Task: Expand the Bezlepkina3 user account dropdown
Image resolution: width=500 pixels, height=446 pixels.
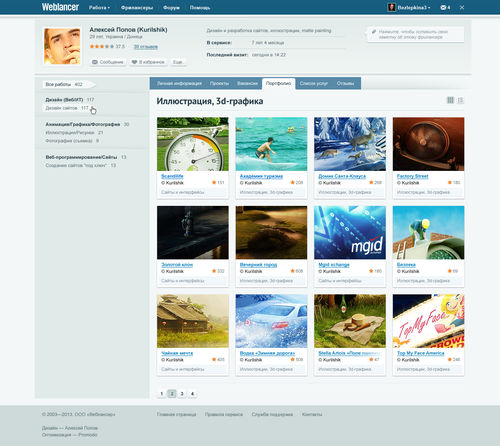Action: pyautogui.click(x=409, y=7)
